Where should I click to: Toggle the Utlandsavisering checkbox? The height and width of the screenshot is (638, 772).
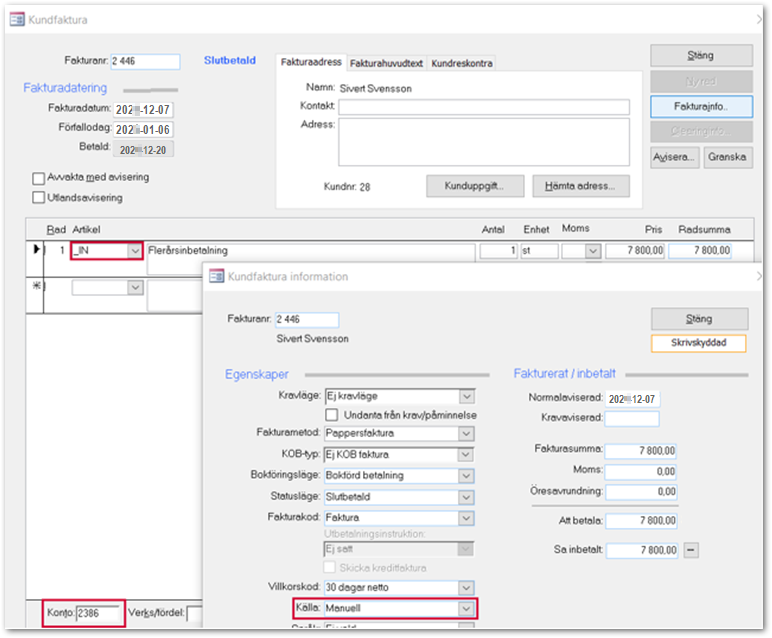39,198
